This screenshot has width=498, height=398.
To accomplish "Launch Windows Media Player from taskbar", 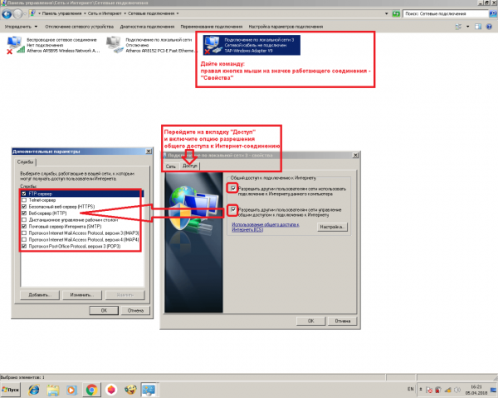I will coord(72,390).
